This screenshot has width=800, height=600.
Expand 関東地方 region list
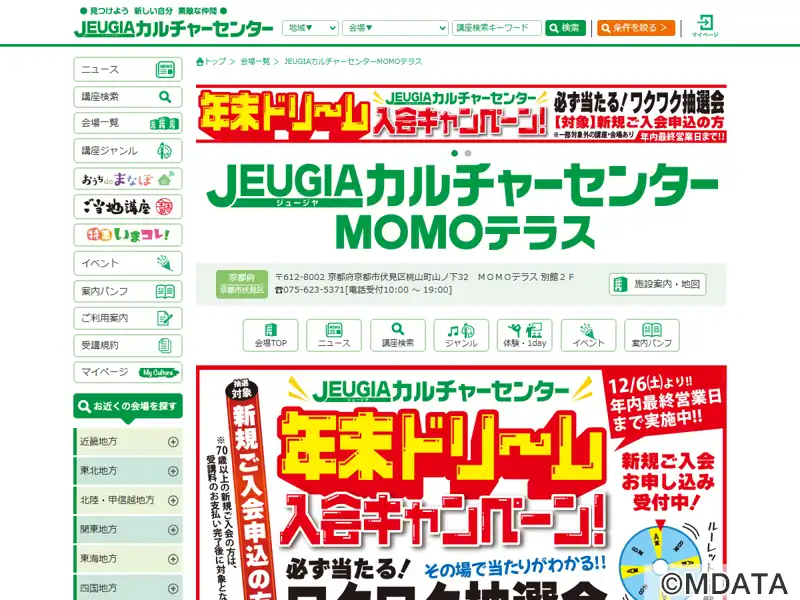[128, 530]
